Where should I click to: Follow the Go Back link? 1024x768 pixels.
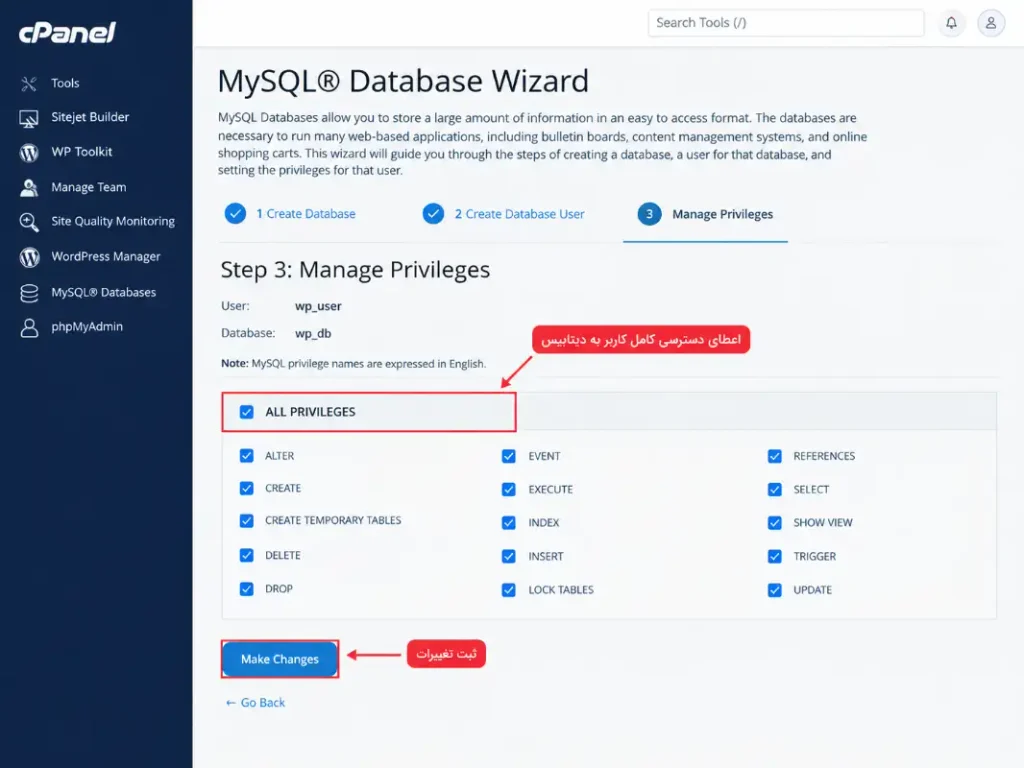(x=255, y=703)
